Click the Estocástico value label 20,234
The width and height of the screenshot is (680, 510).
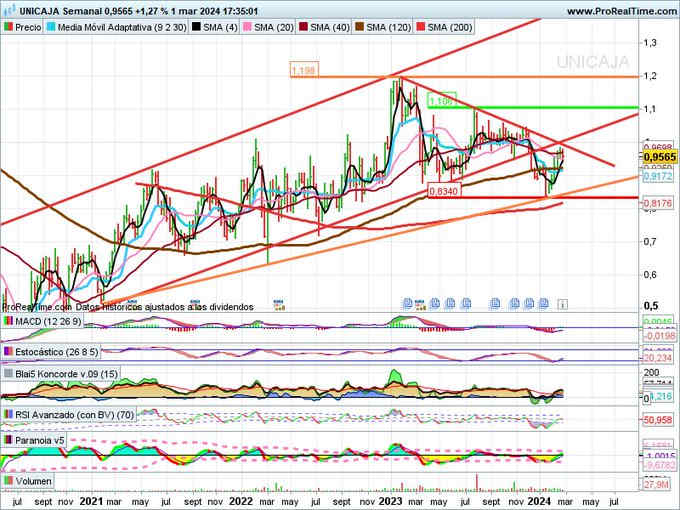pos(658,358)
